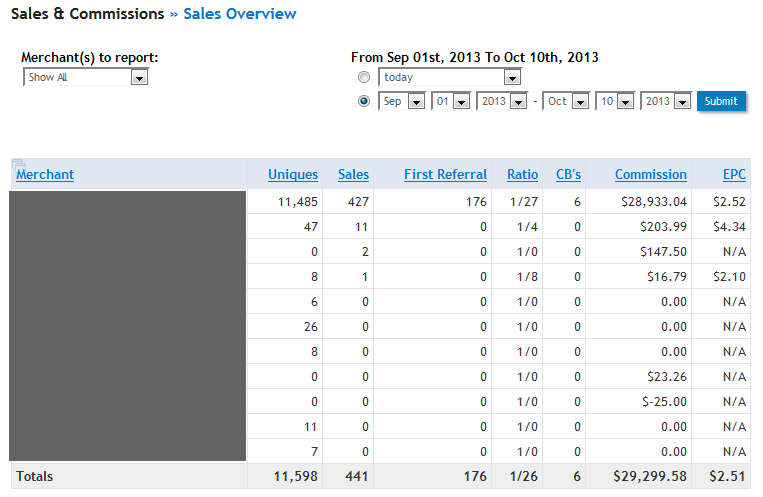
Task: Click the First Referral column header
Action: tap(445, 174)
